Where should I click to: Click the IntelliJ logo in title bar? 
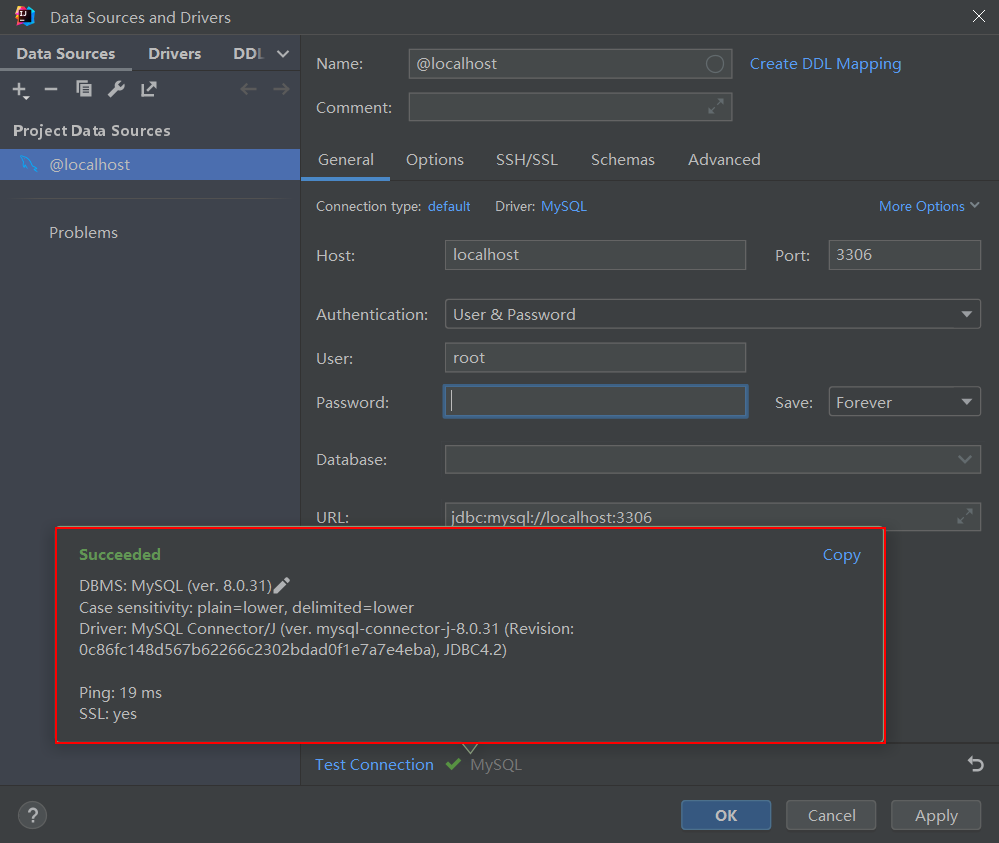tap(25, 16)
